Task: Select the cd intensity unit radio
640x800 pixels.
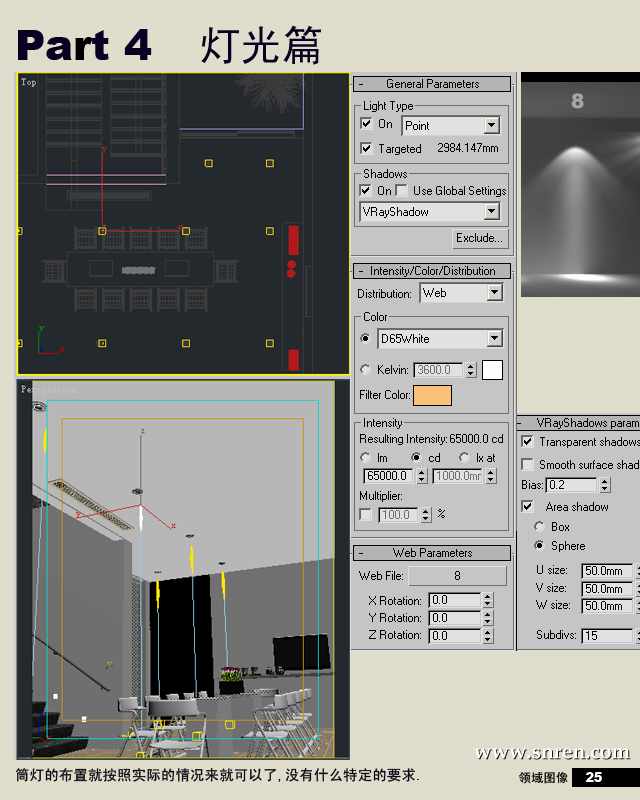Action: (416, 457)
